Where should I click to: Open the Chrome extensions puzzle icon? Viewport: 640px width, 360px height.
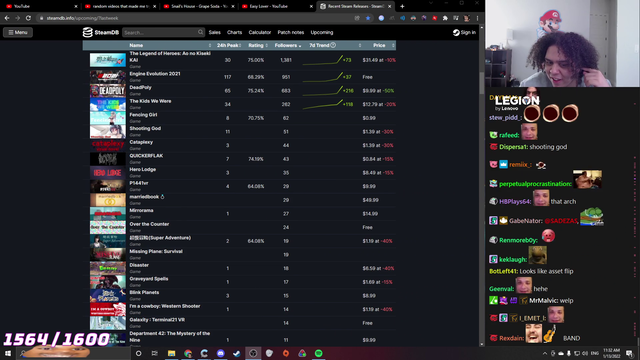click(x=445, y=18)
